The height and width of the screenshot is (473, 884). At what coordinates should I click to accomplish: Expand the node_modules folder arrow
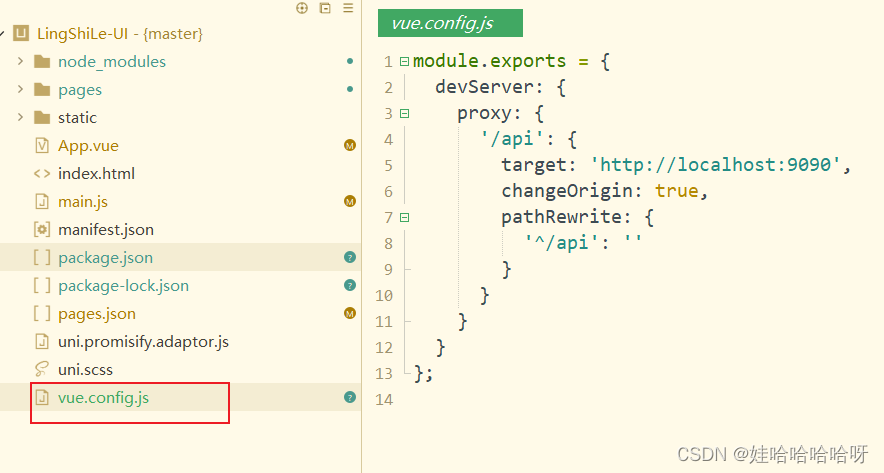click(20, 61)
